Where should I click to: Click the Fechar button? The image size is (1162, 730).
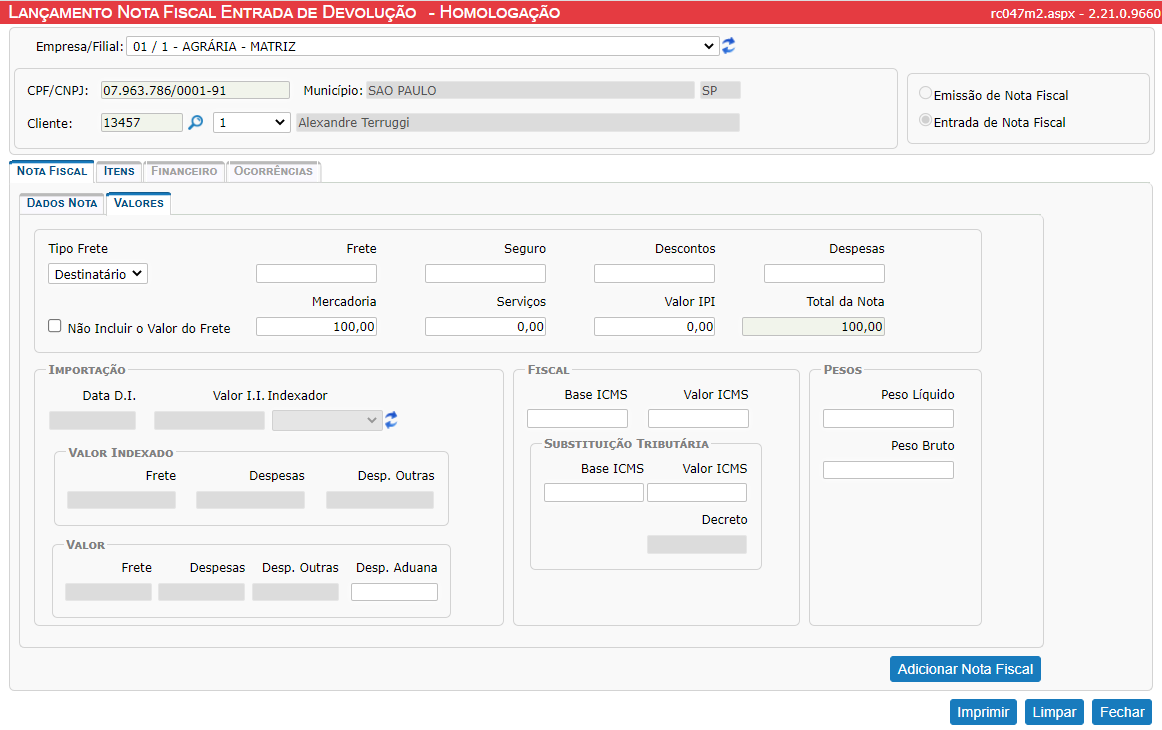(1122, 712)
